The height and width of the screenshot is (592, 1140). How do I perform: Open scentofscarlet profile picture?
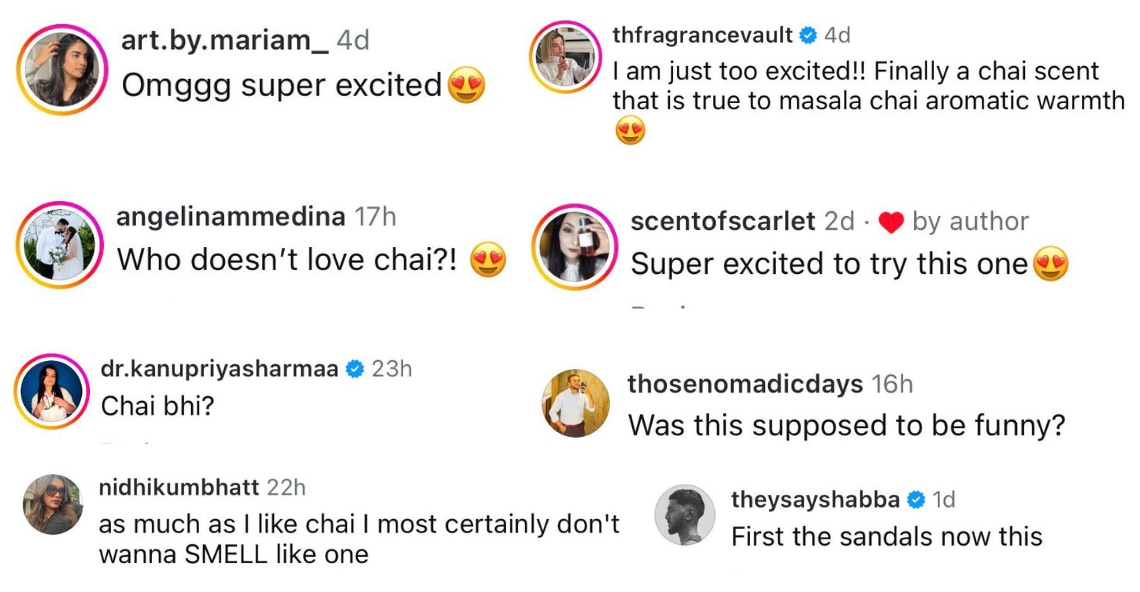[x=576, y=246]
